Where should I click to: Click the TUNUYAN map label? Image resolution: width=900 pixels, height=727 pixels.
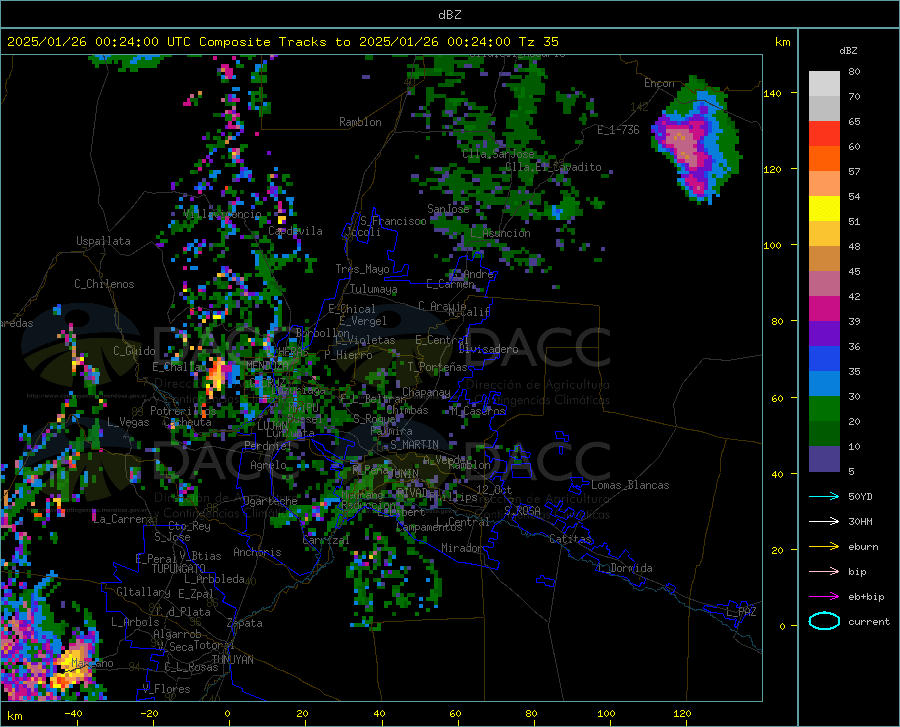pos(232,660)
